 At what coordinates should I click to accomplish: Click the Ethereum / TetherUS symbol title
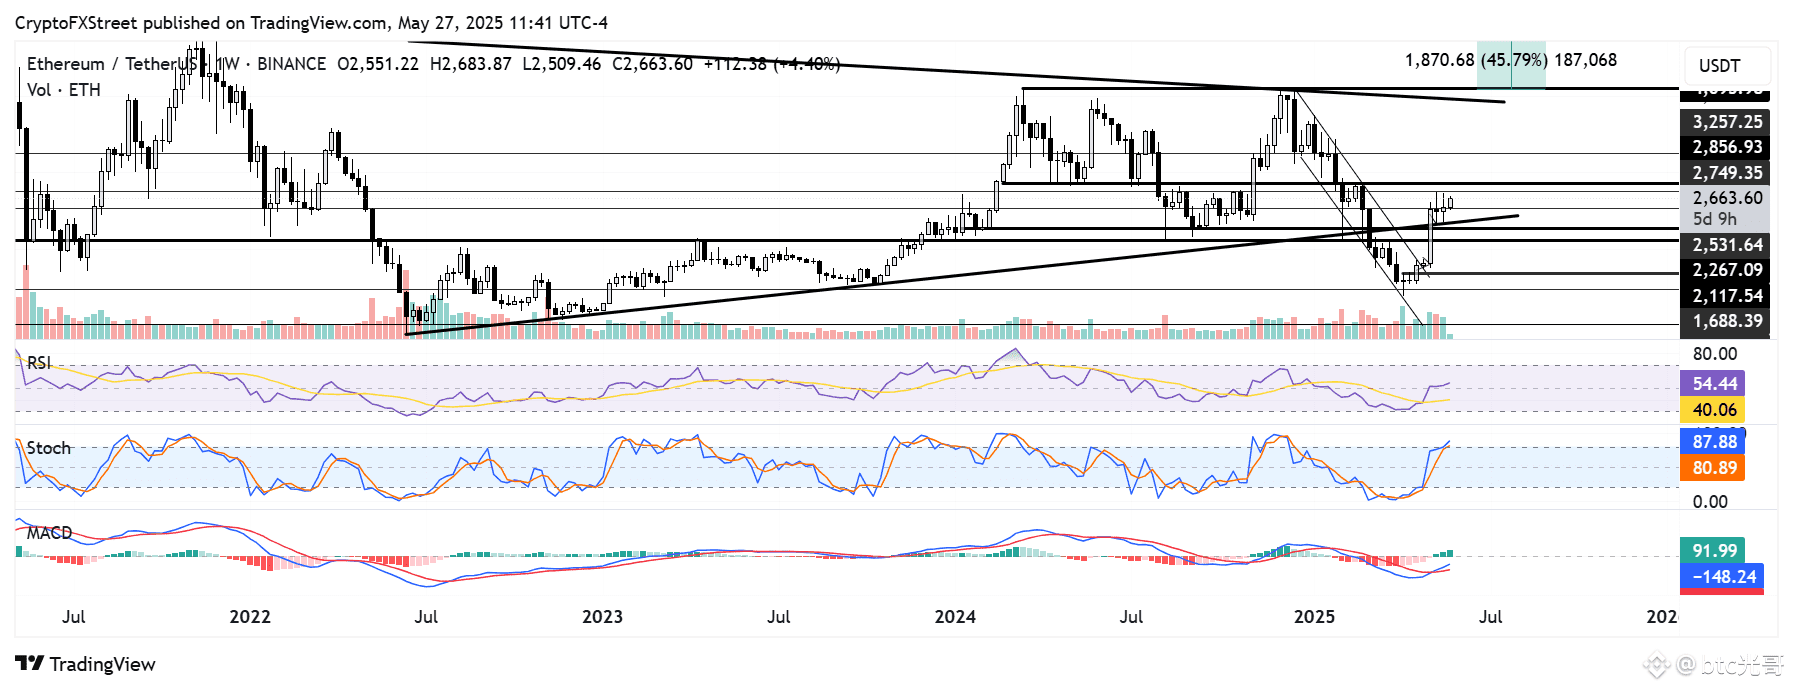[x=110, y=64]
